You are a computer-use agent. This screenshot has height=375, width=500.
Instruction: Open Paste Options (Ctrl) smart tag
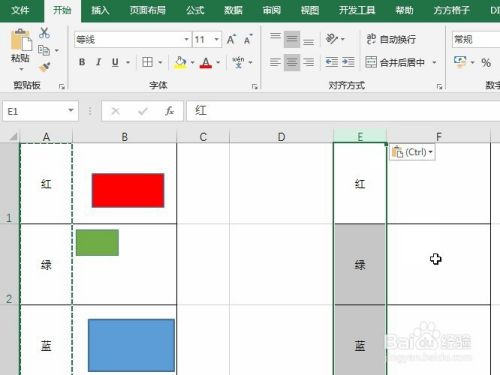click(x=412, y=153)
